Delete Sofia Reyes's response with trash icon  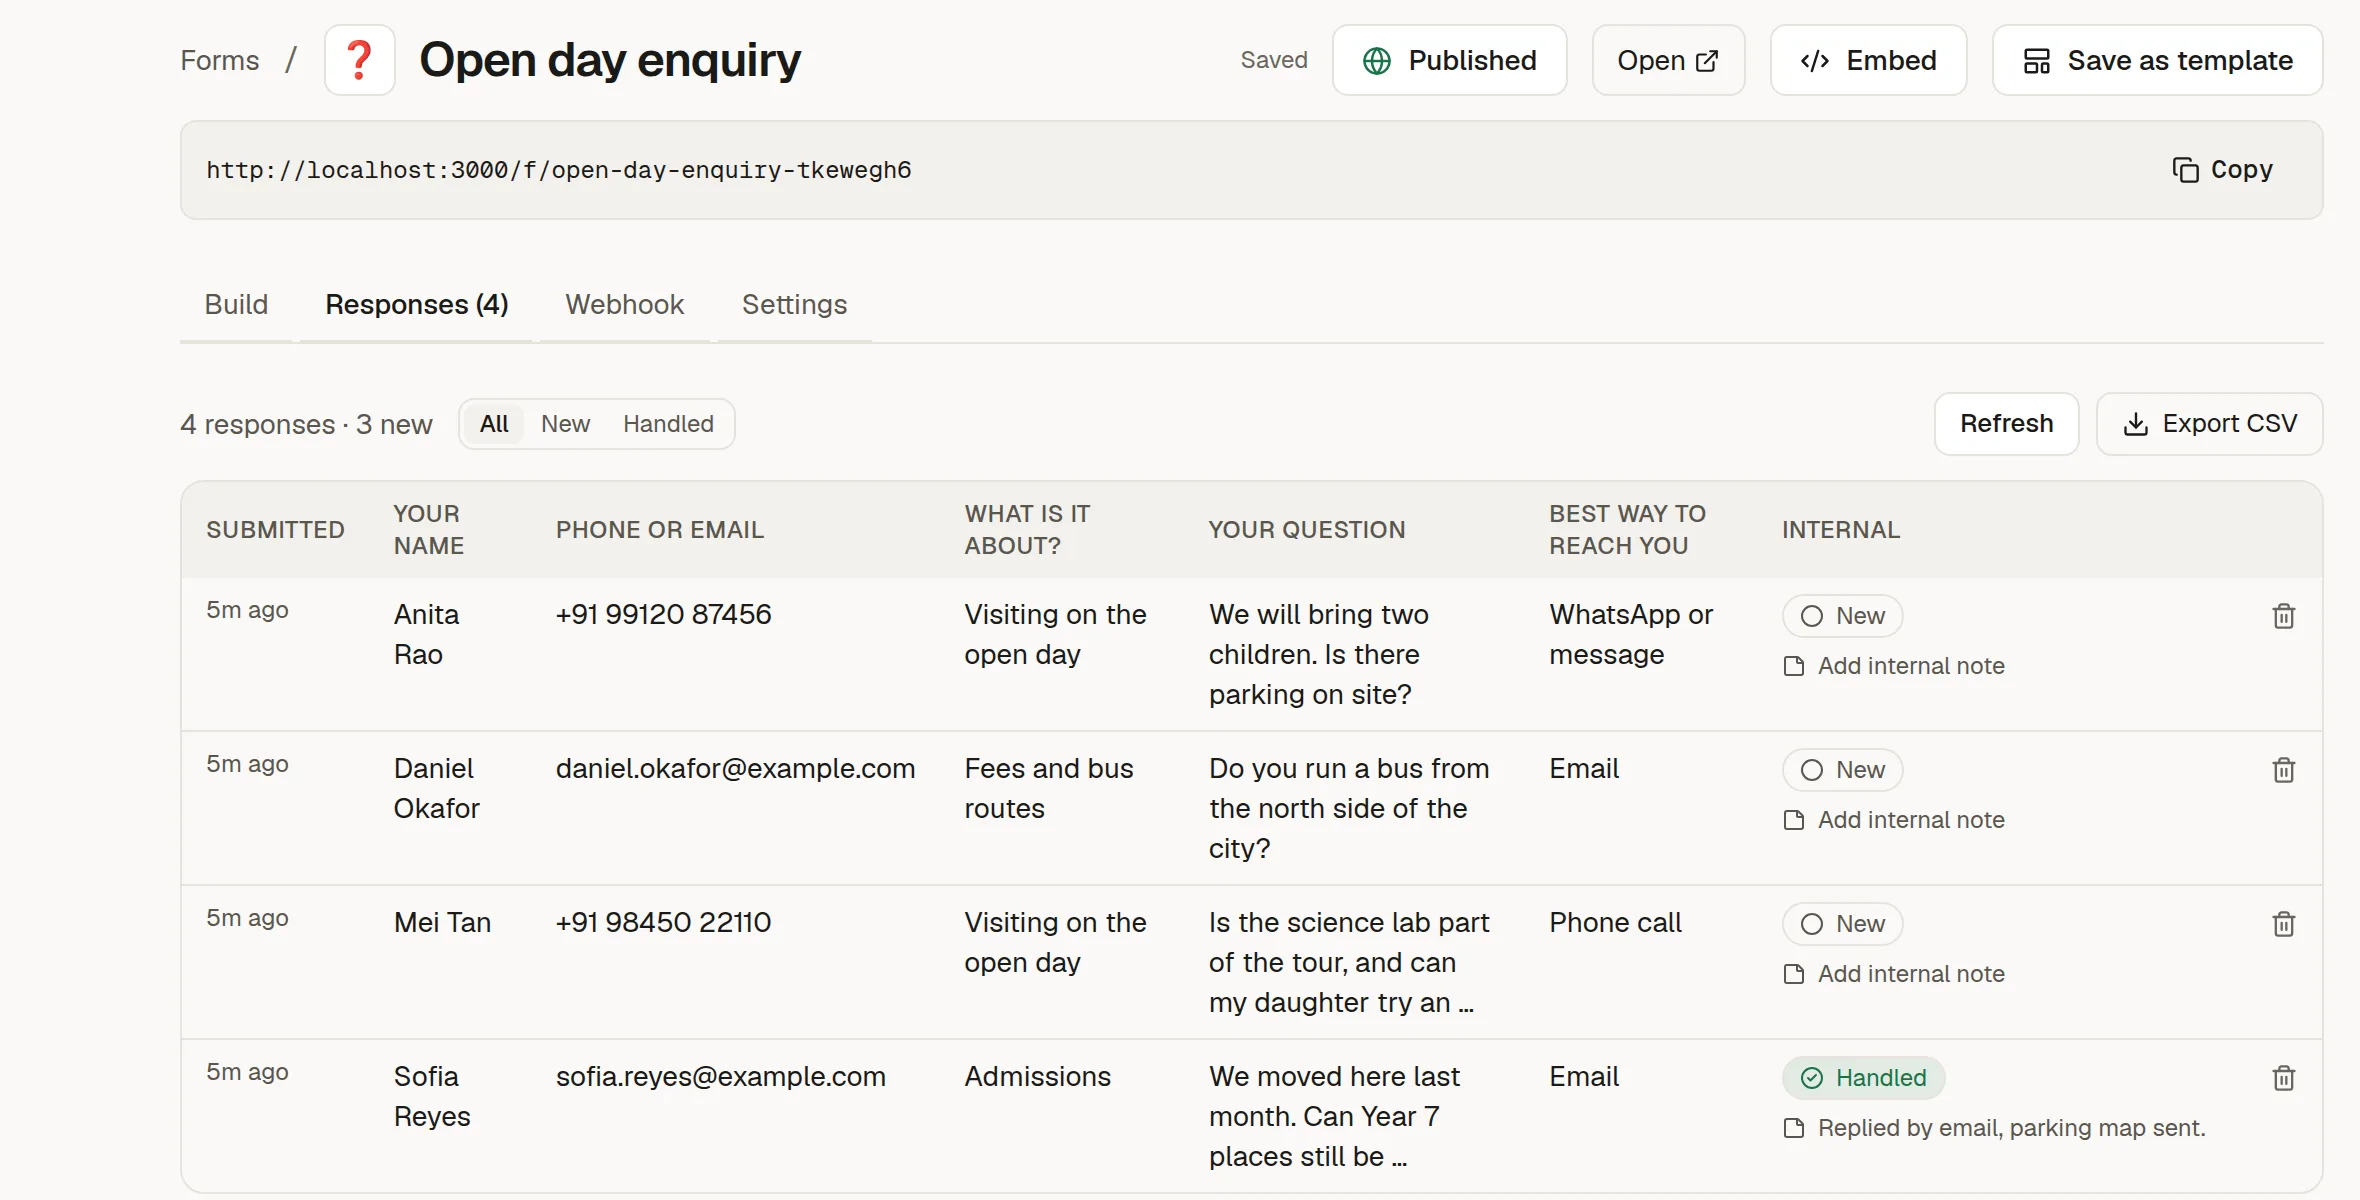[2284, 1078]
